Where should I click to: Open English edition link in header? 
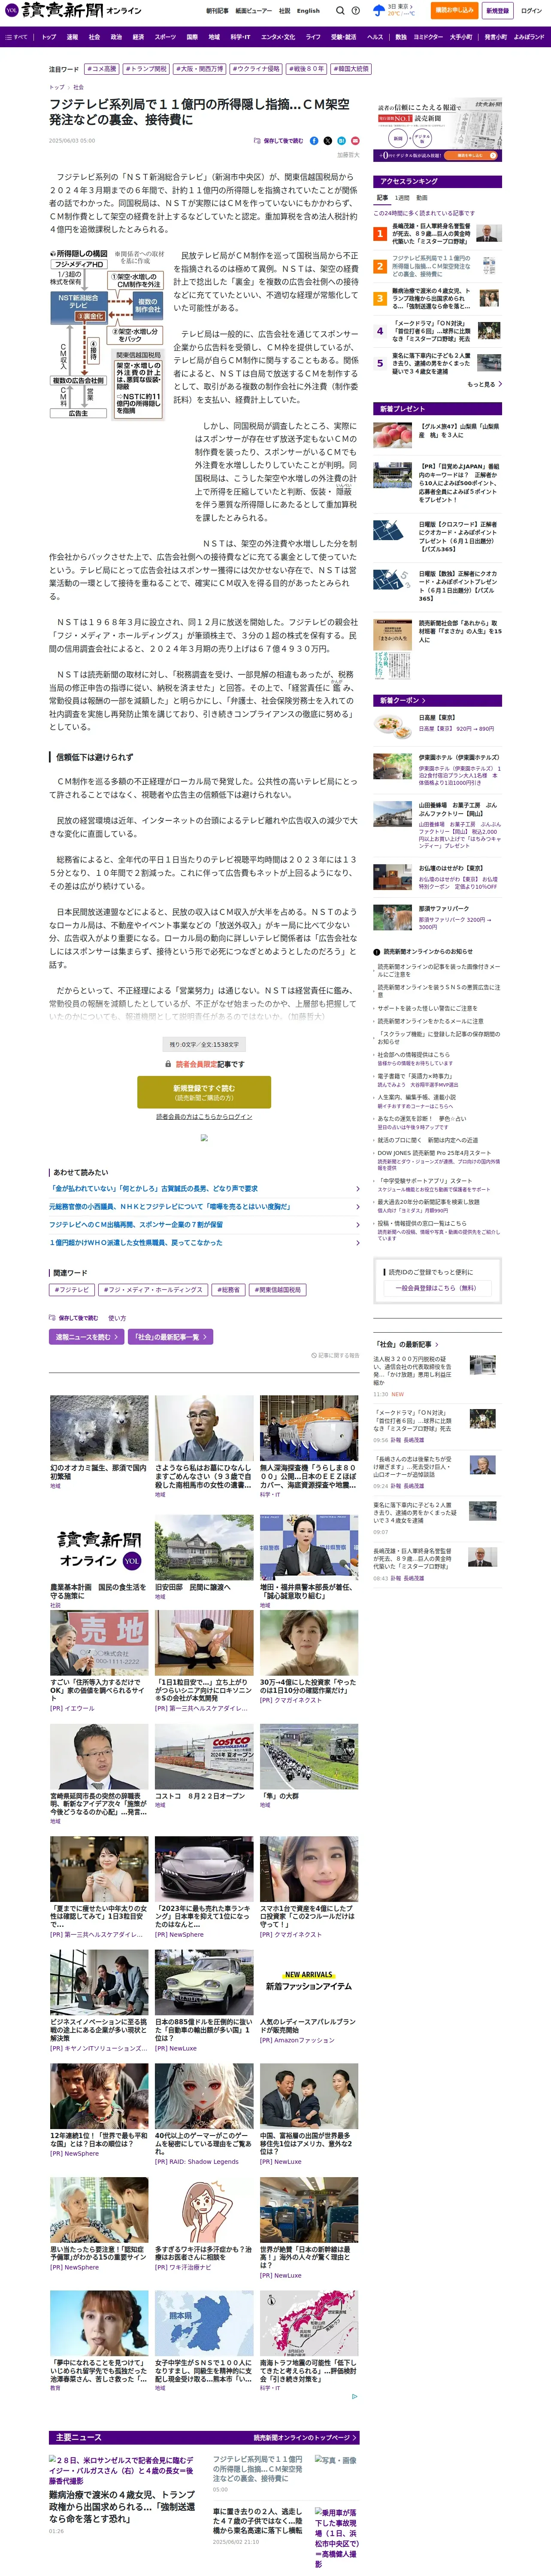[x=308, y=11]
